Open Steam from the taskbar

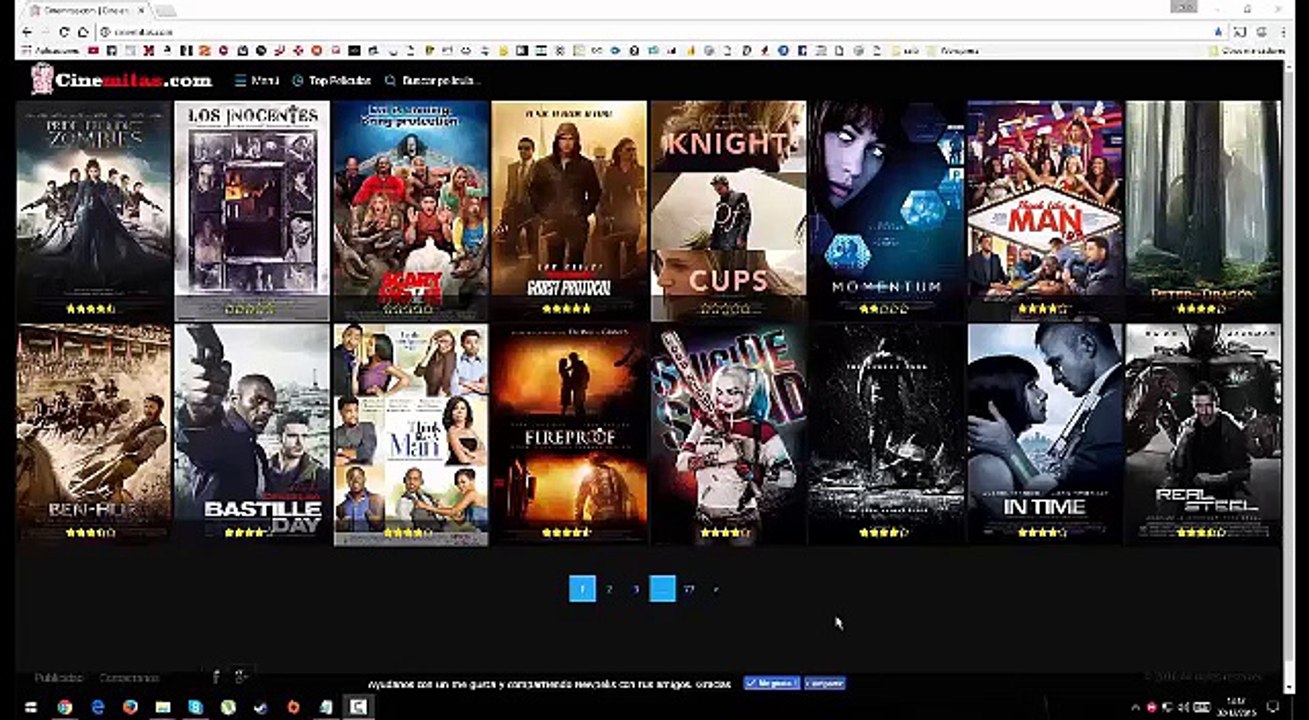pos(260,707)
